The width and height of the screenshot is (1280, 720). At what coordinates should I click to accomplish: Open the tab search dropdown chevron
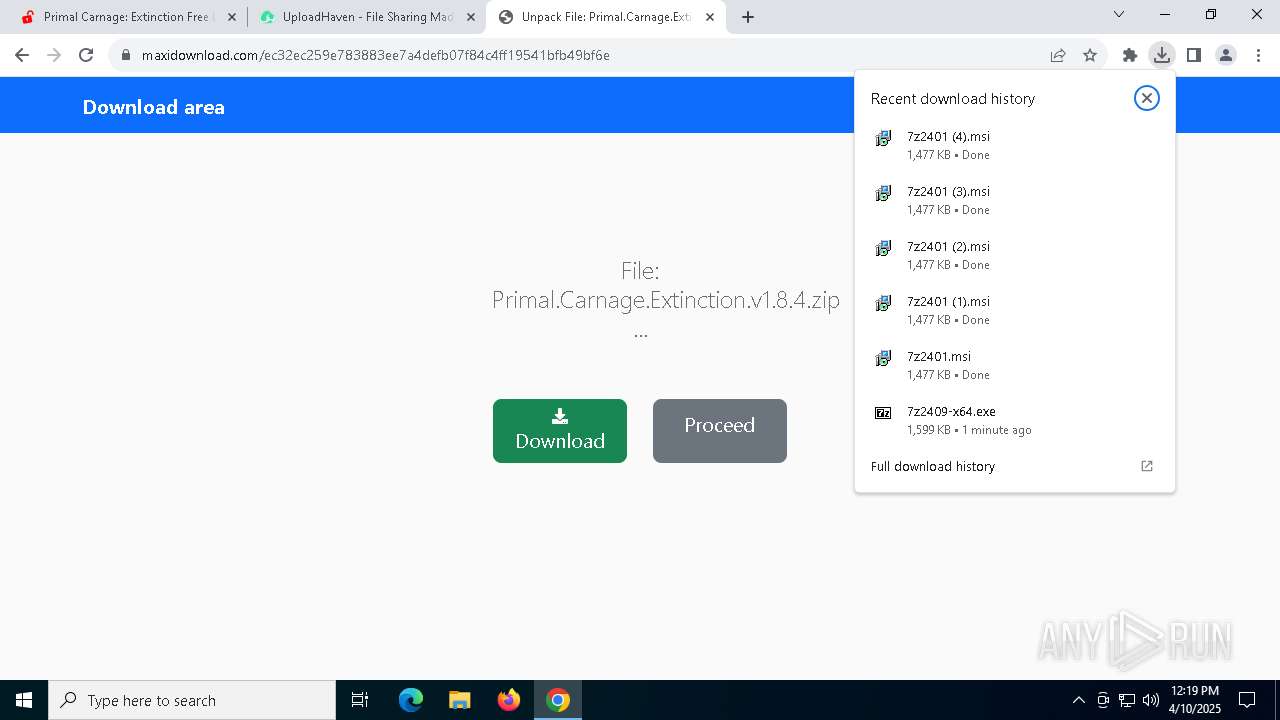click(1119, 15)
